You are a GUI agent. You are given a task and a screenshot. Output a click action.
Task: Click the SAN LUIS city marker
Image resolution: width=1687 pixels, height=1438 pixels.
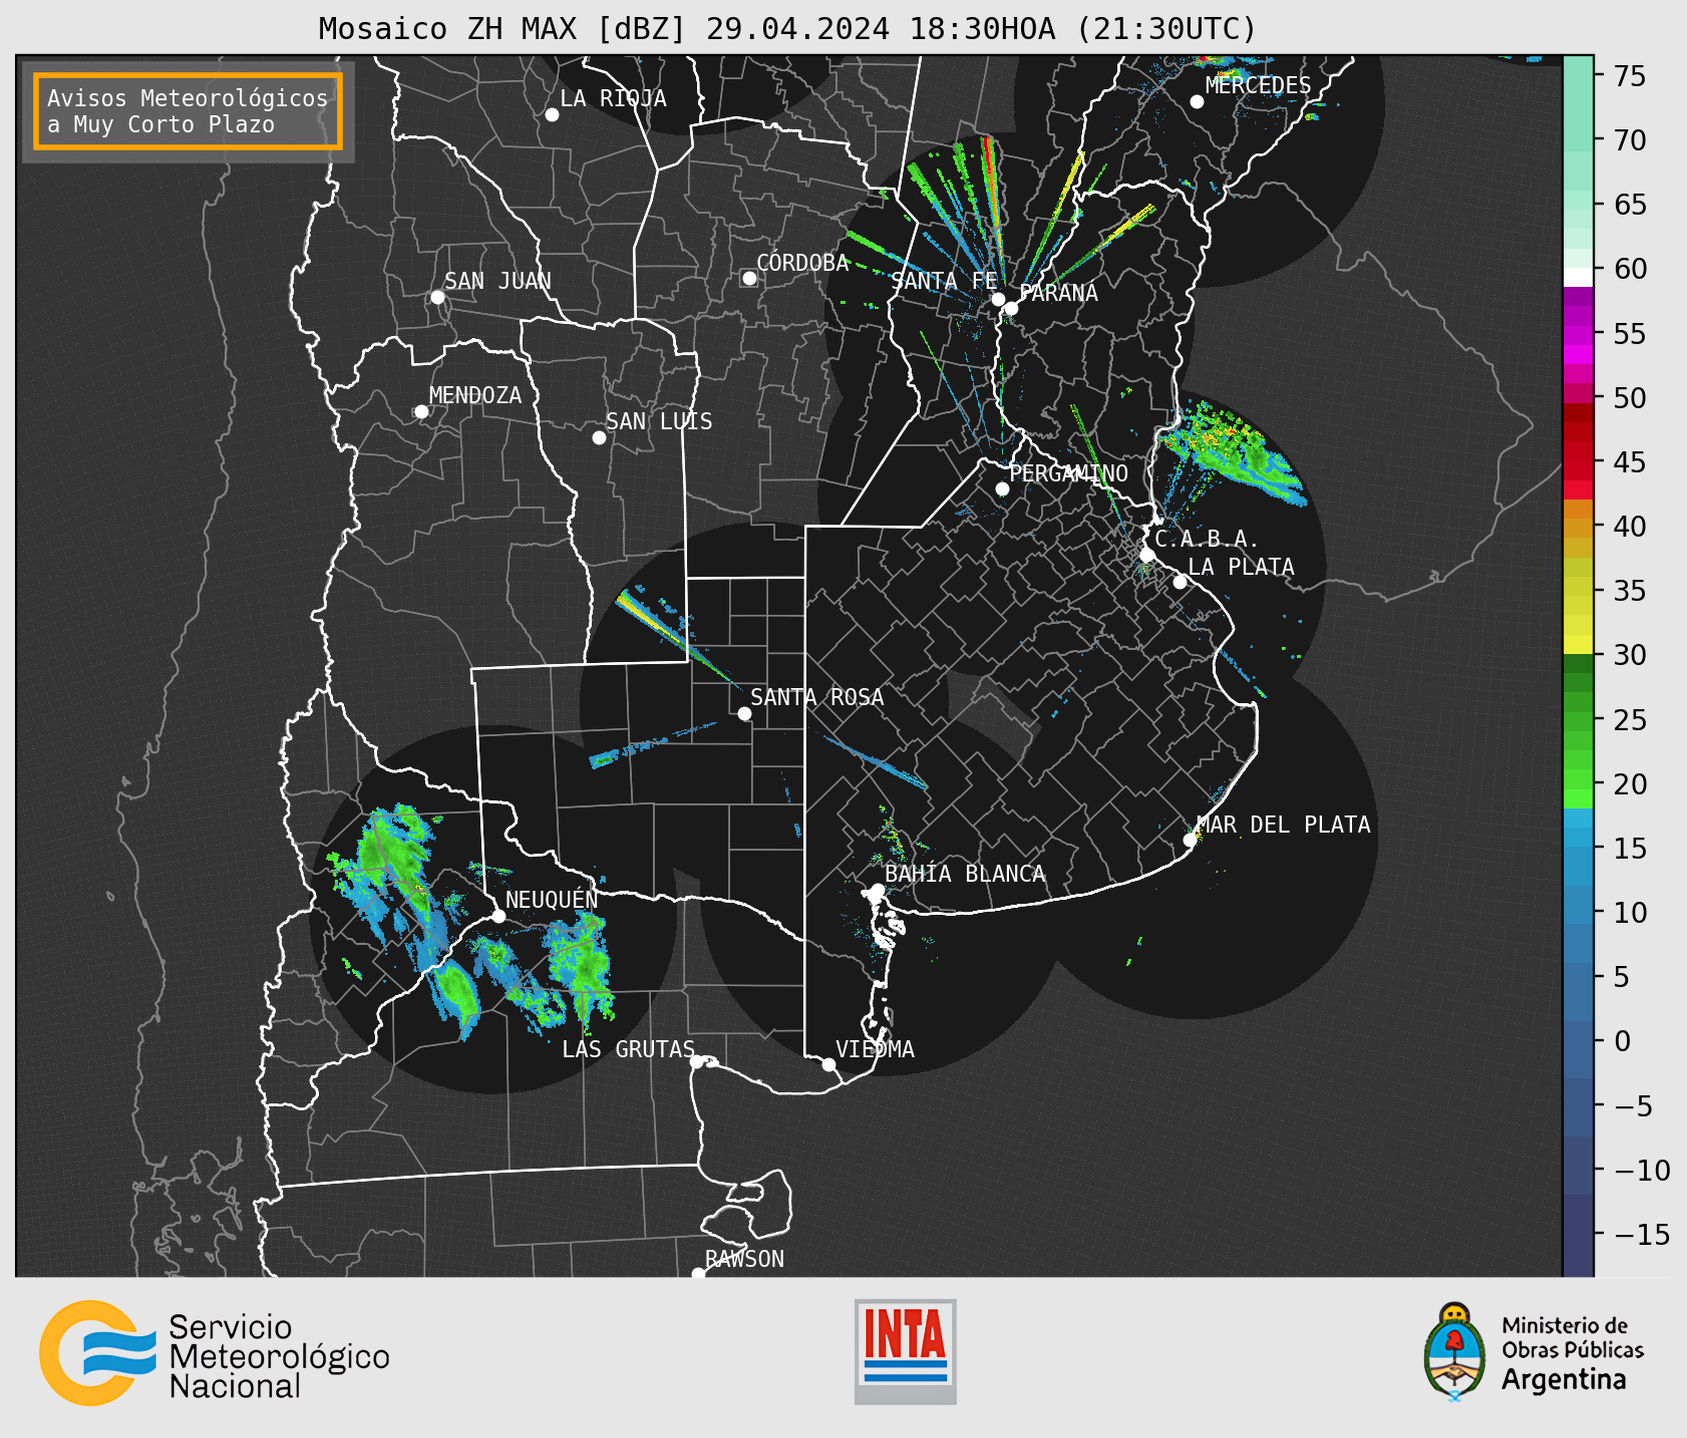pyautogui.click(x=599, y=438)
